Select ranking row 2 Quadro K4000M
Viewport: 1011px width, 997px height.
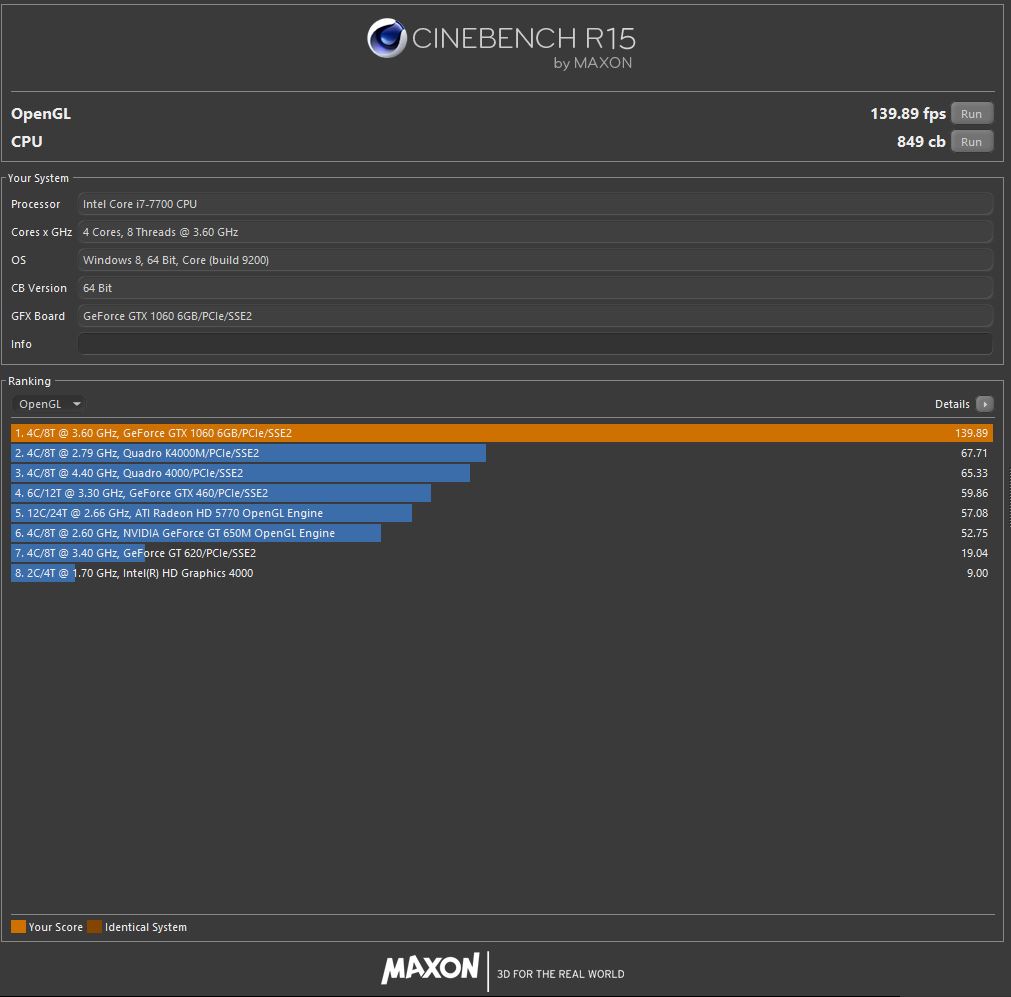click(502, 453)
